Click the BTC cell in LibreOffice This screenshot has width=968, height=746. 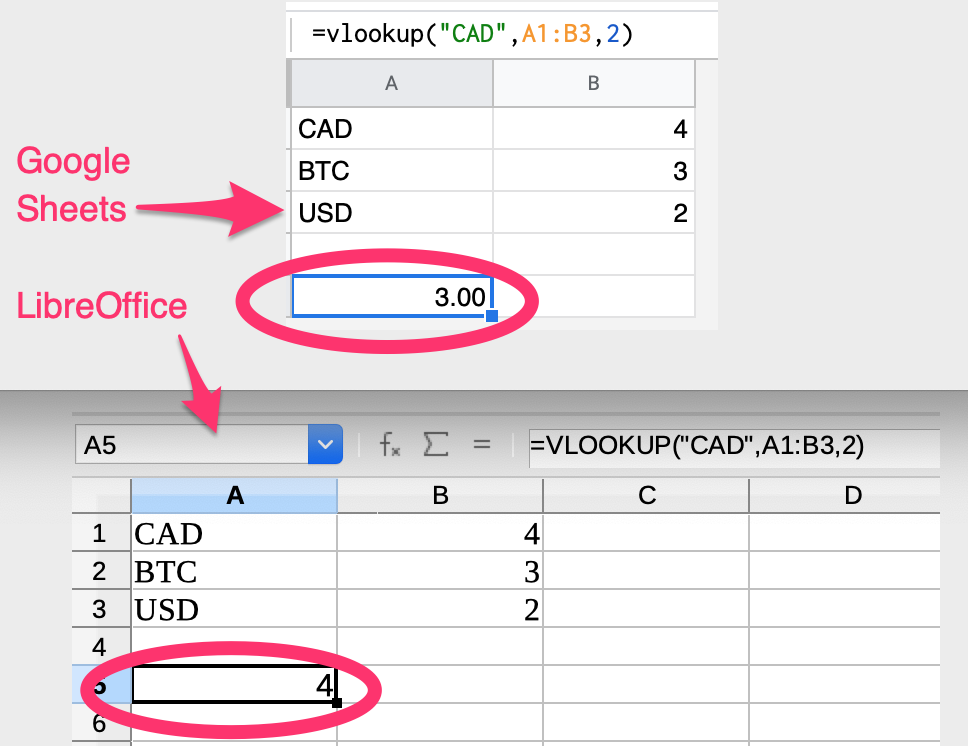pos(235,571)
